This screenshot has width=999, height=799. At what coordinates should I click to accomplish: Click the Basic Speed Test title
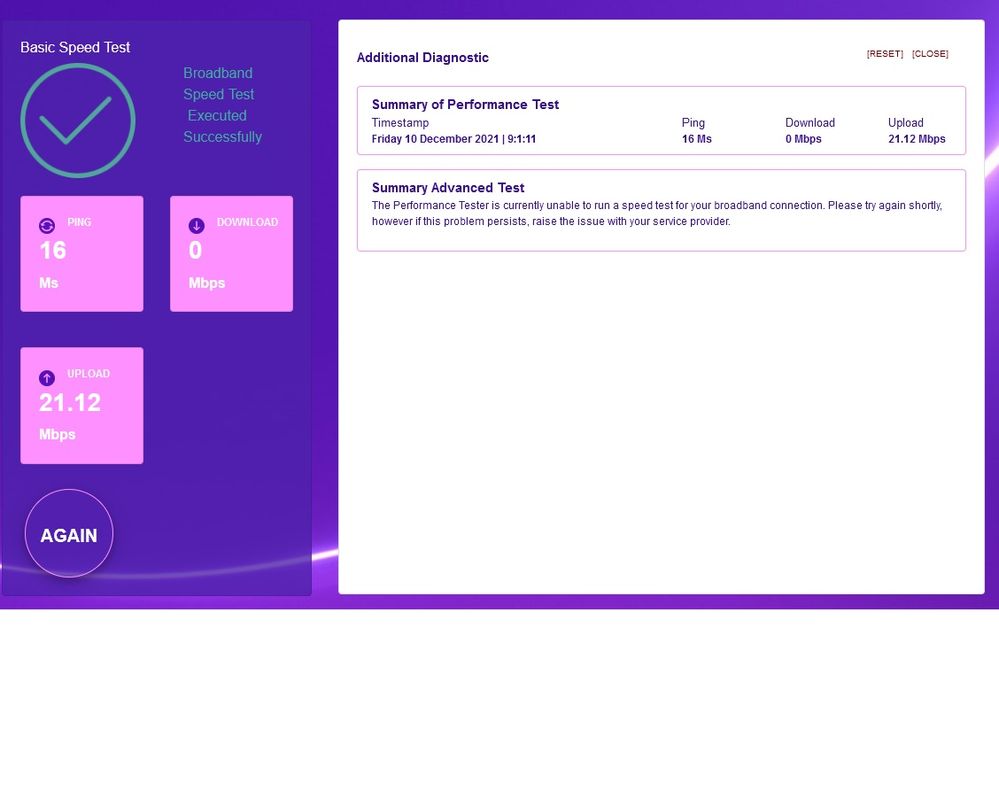coord(75,47)
